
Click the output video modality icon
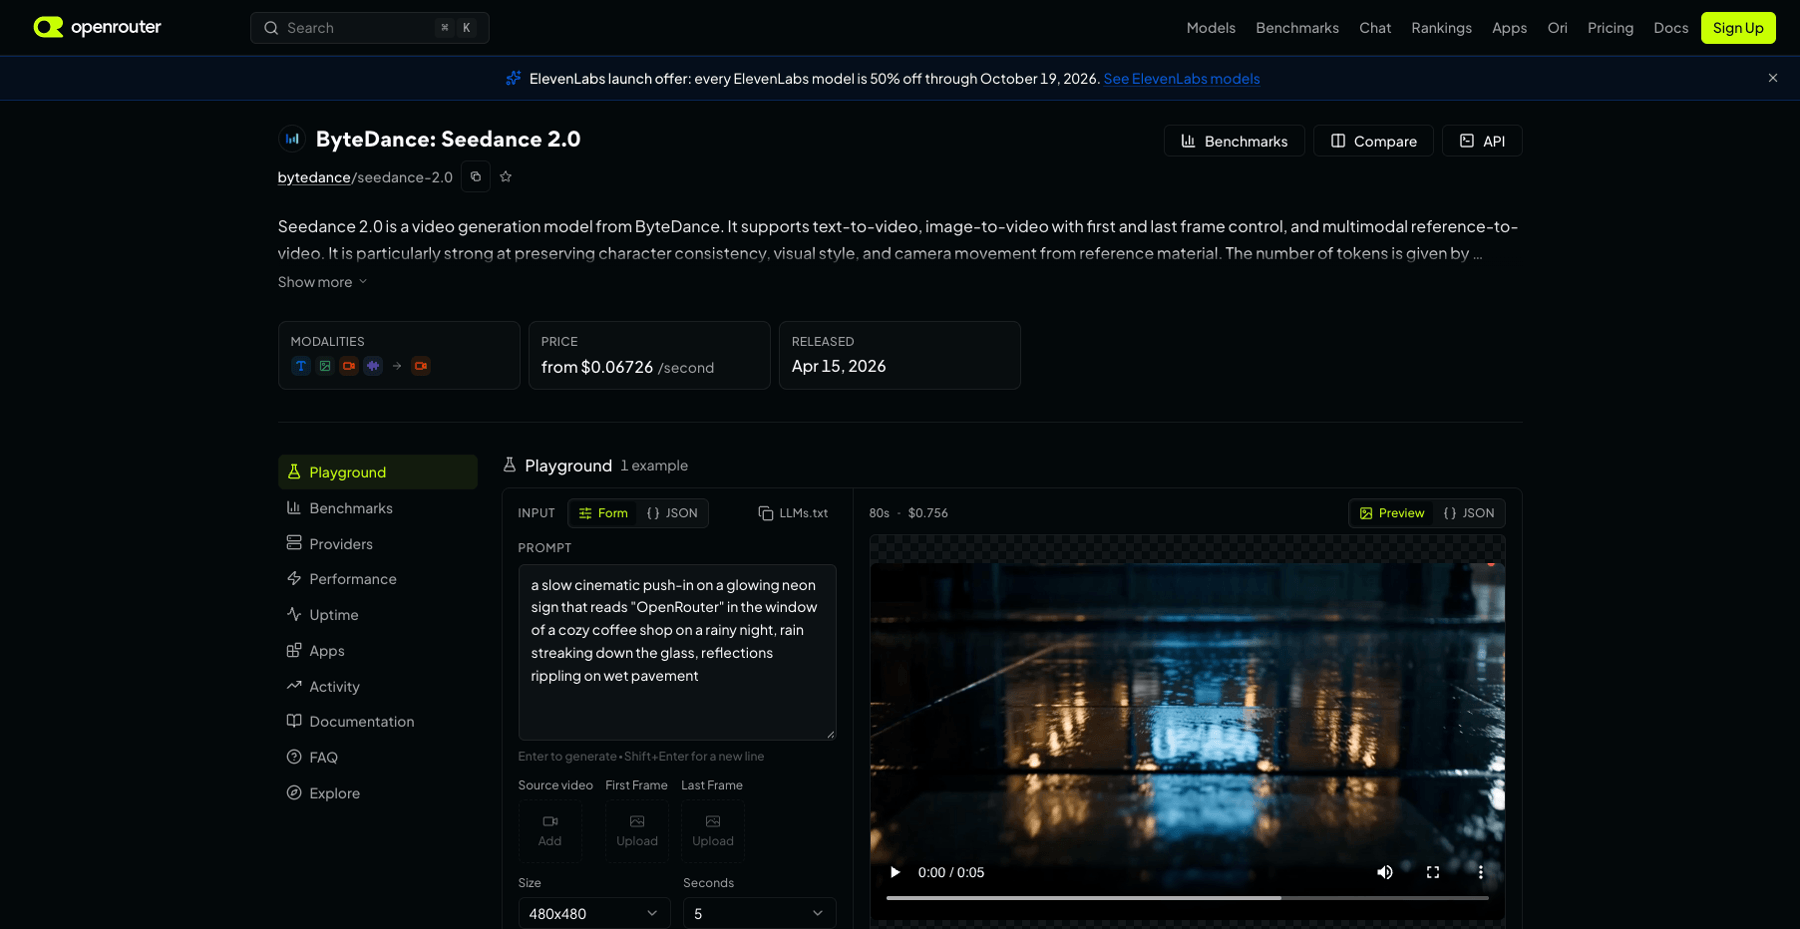tap(421, 366)
